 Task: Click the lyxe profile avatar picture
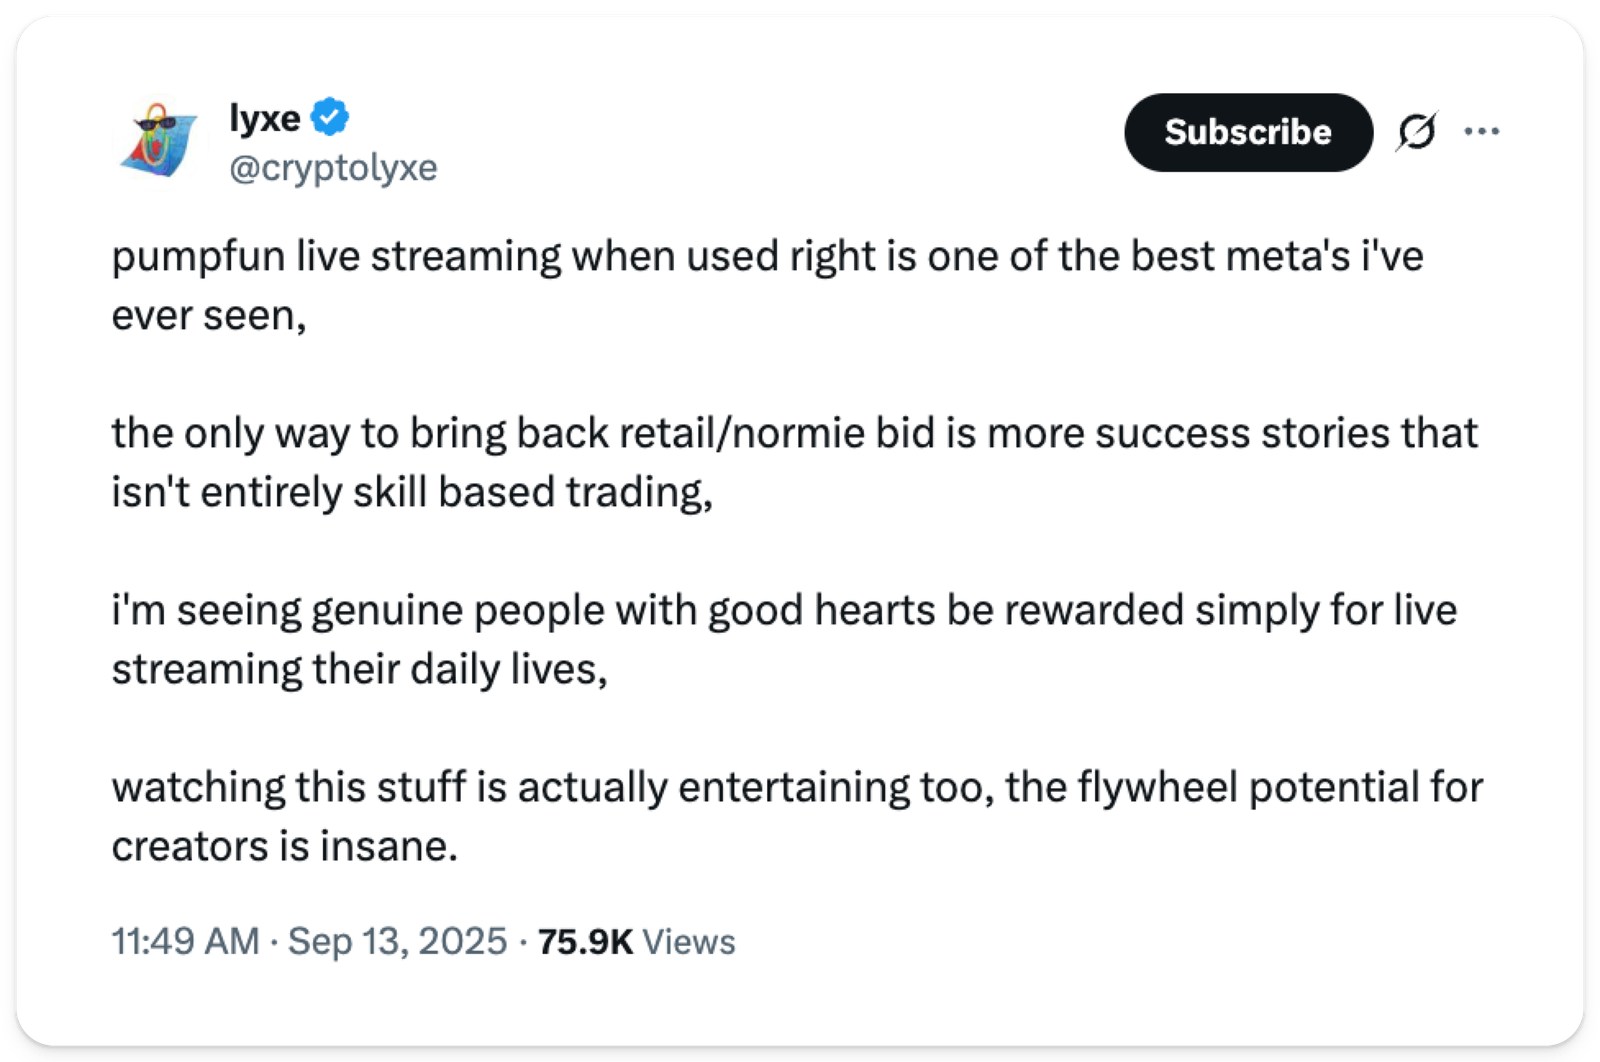pos(159,140)
